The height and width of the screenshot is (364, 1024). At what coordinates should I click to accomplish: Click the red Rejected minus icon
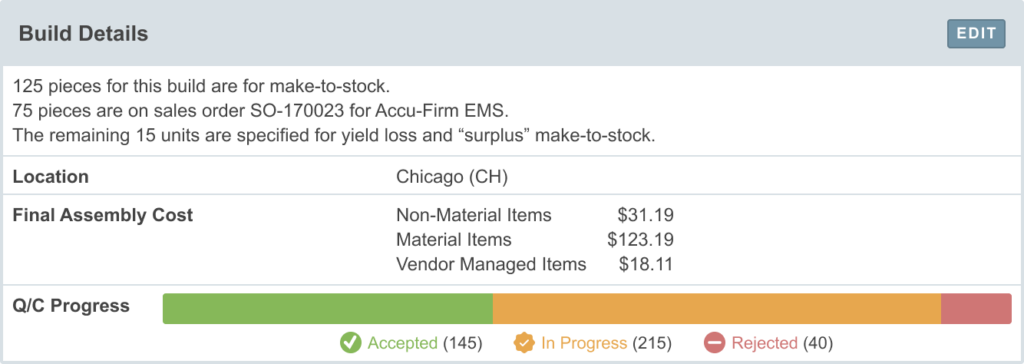714,342
